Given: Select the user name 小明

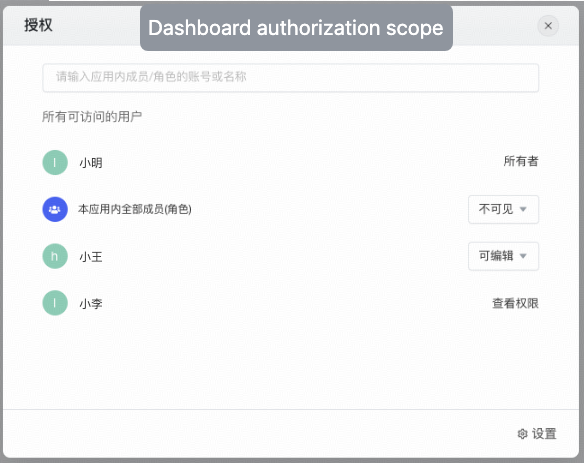Looking at the screenshot, I should 91,163.
